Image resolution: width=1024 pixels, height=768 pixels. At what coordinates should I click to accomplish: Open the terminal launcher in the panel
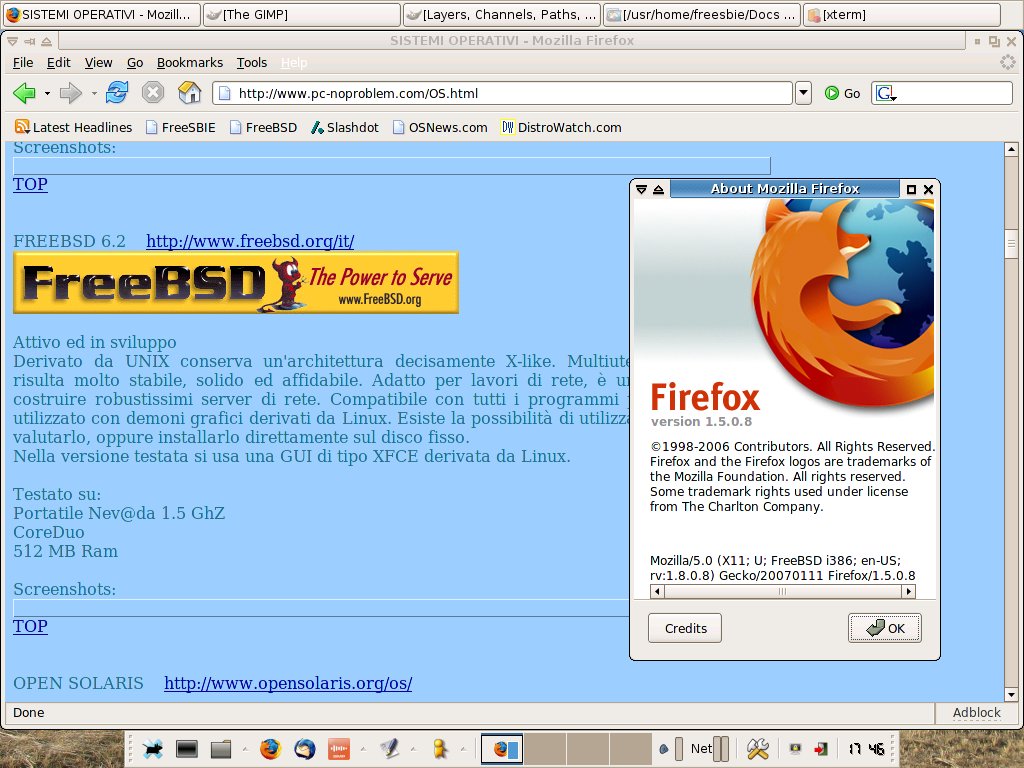pos(186,748)
